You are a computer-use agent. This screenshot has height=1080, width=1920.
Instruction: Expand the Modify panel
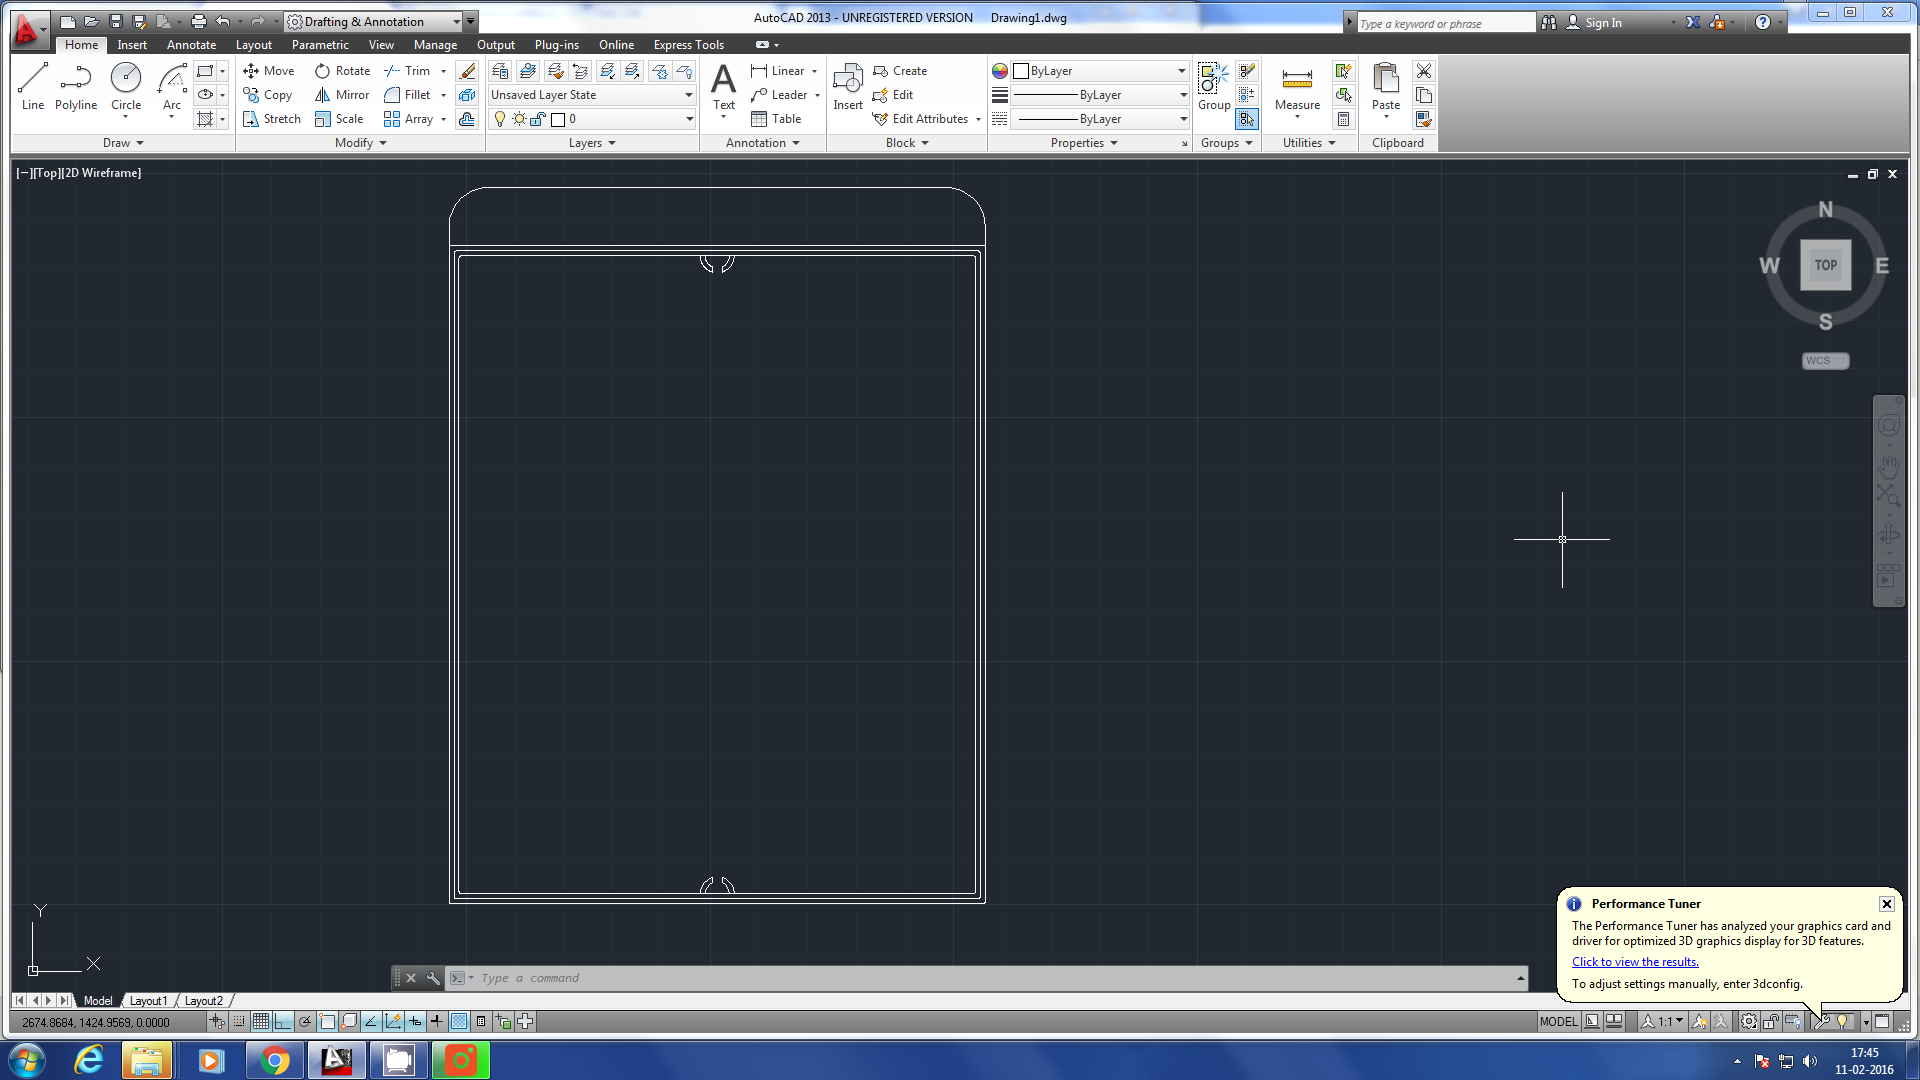[361, 143]
